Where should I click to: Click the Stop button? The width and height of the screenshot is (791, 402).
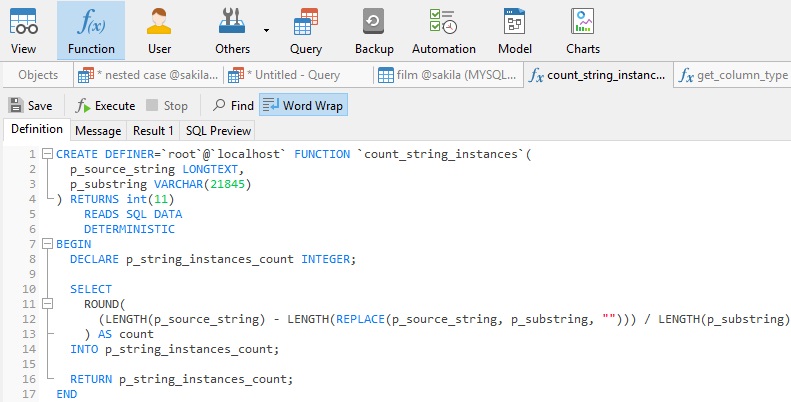point(167,105)
